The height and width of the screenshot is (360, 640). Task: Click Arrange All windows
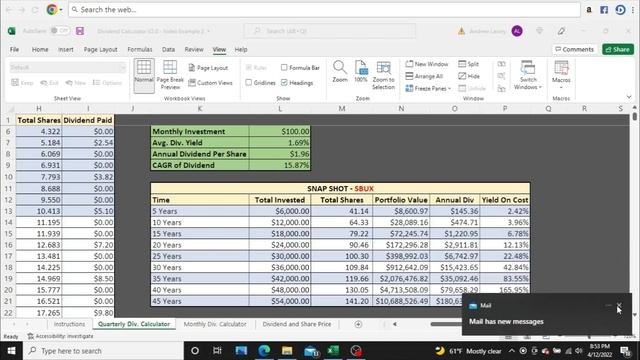(x=424, y=76)
